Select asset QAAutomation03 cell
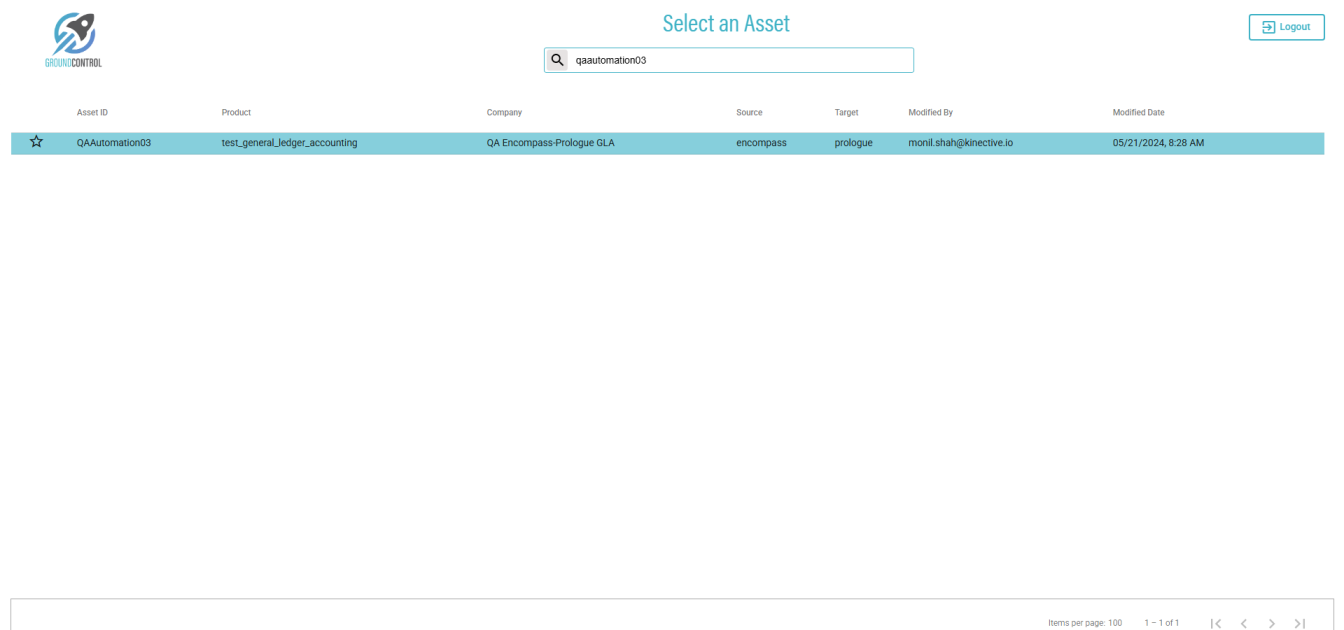 click(x=114, y=143)
